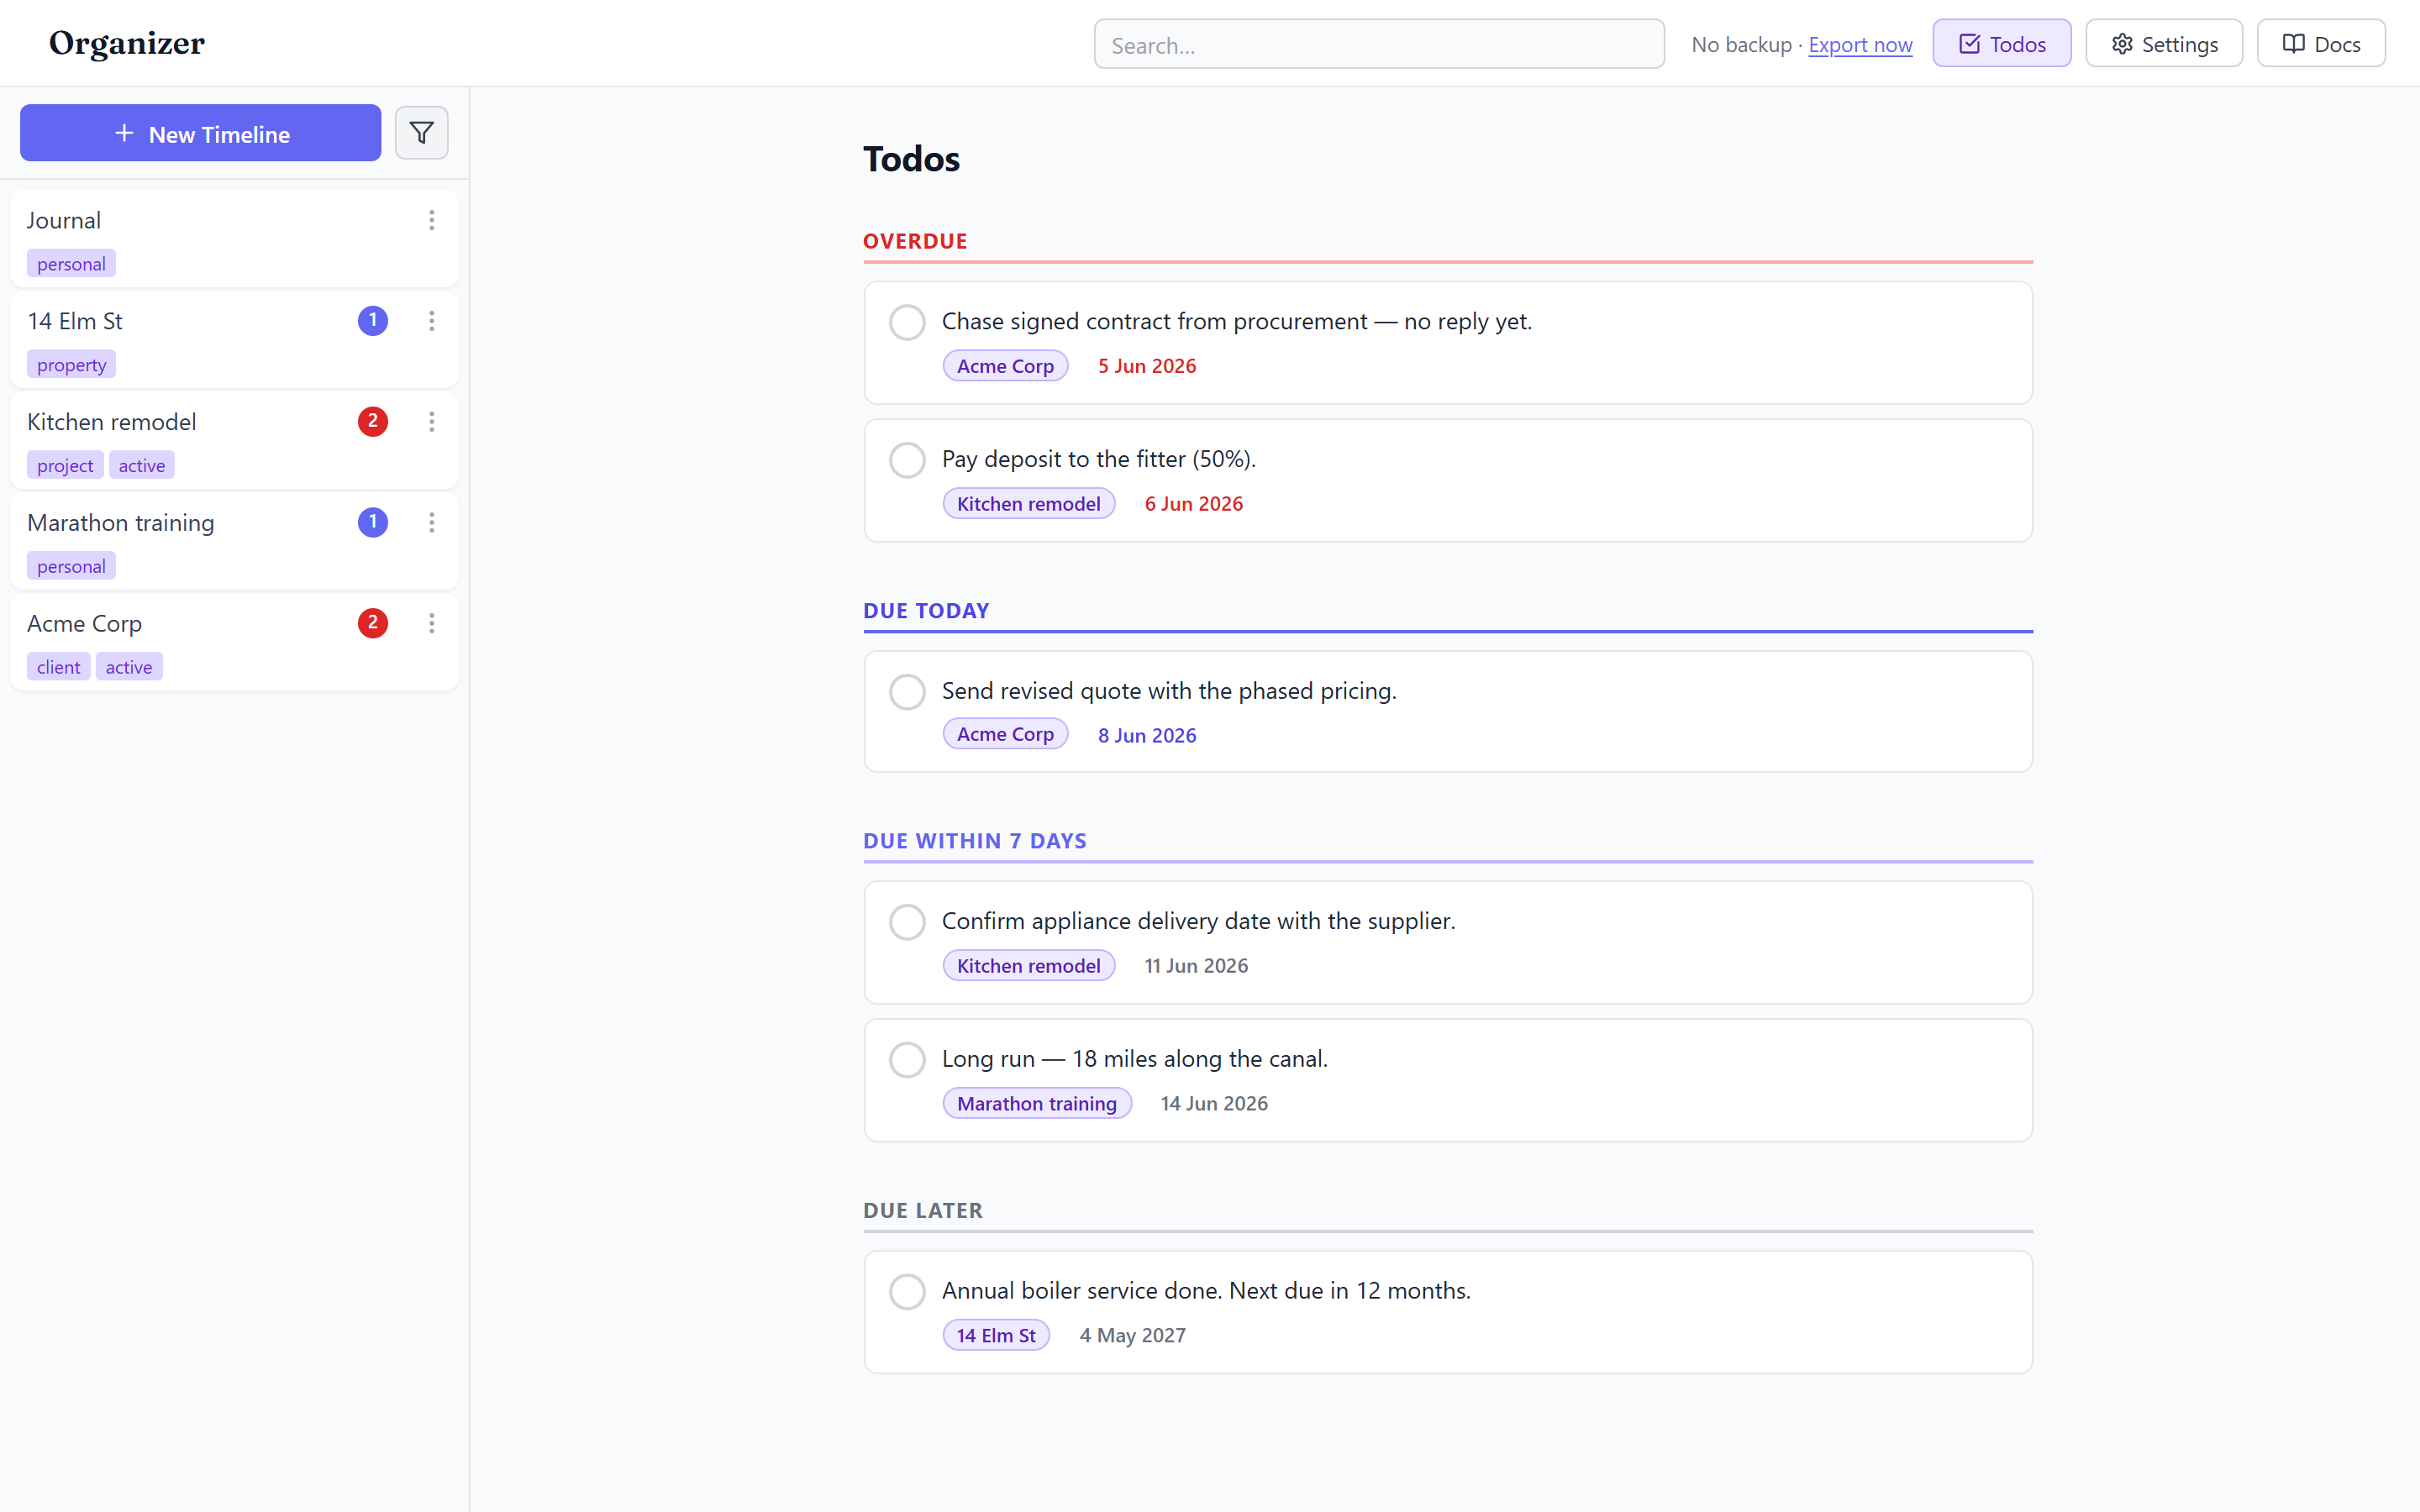Click the OVERDUE section heading
The height and width of the screenshot is (1512, 2420).
[915, 242]
